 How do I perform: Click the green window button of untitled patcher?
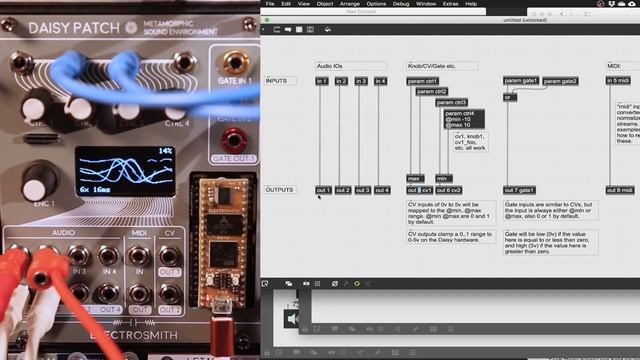click(267, 20)
